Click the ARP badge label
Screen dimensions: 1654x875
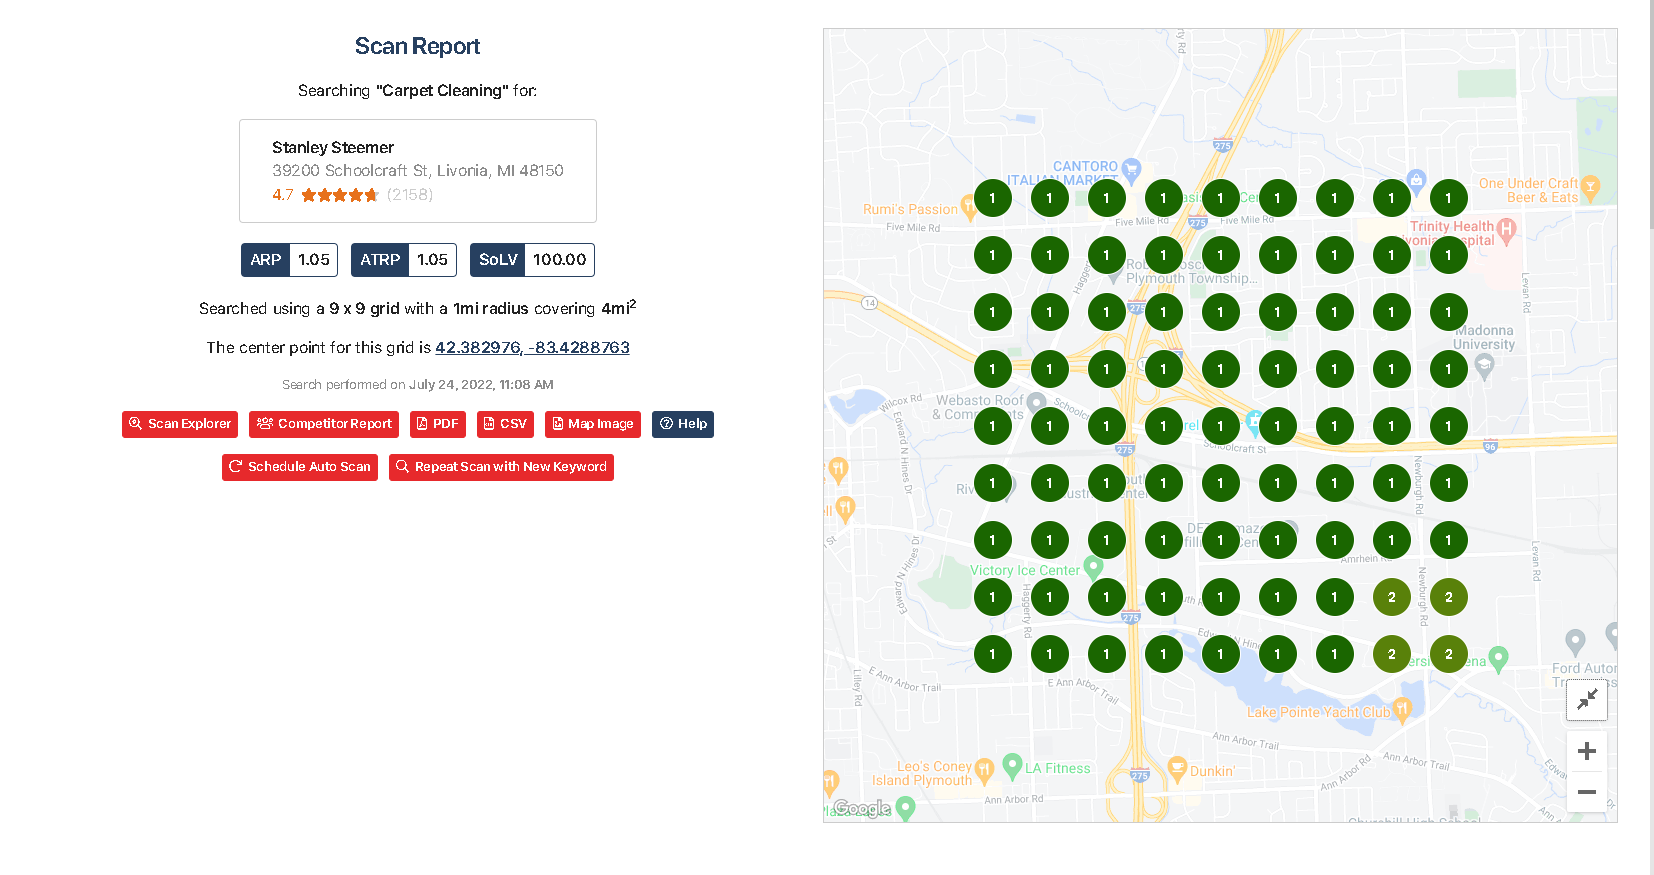(x=266, y=260)
